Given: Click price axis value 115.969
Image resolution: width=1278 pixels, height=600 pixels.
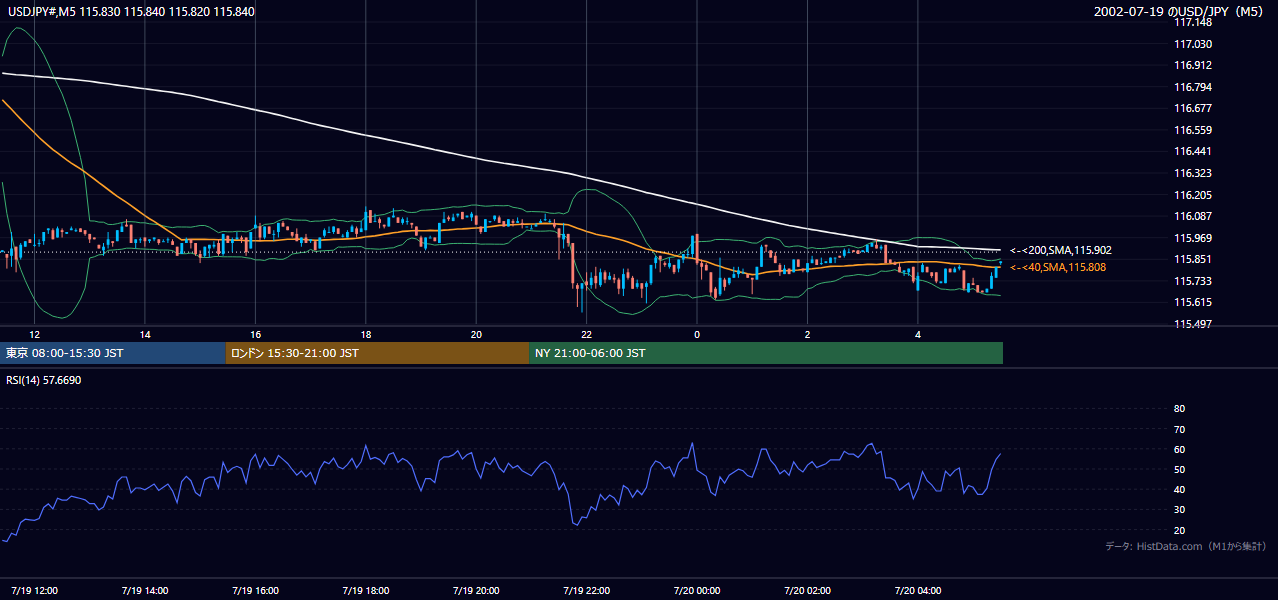Looking at the screenshot, I should click(1192, 238).
